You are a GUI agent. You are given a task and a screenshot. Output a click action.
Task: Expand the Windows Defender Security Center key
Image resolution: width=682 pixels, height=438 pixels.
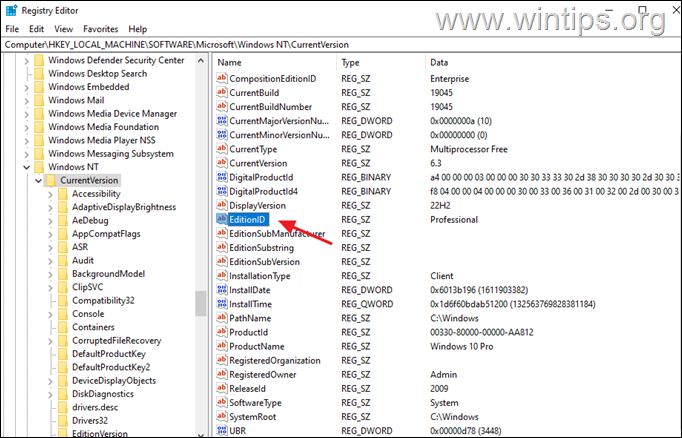(x=27, y=60)
